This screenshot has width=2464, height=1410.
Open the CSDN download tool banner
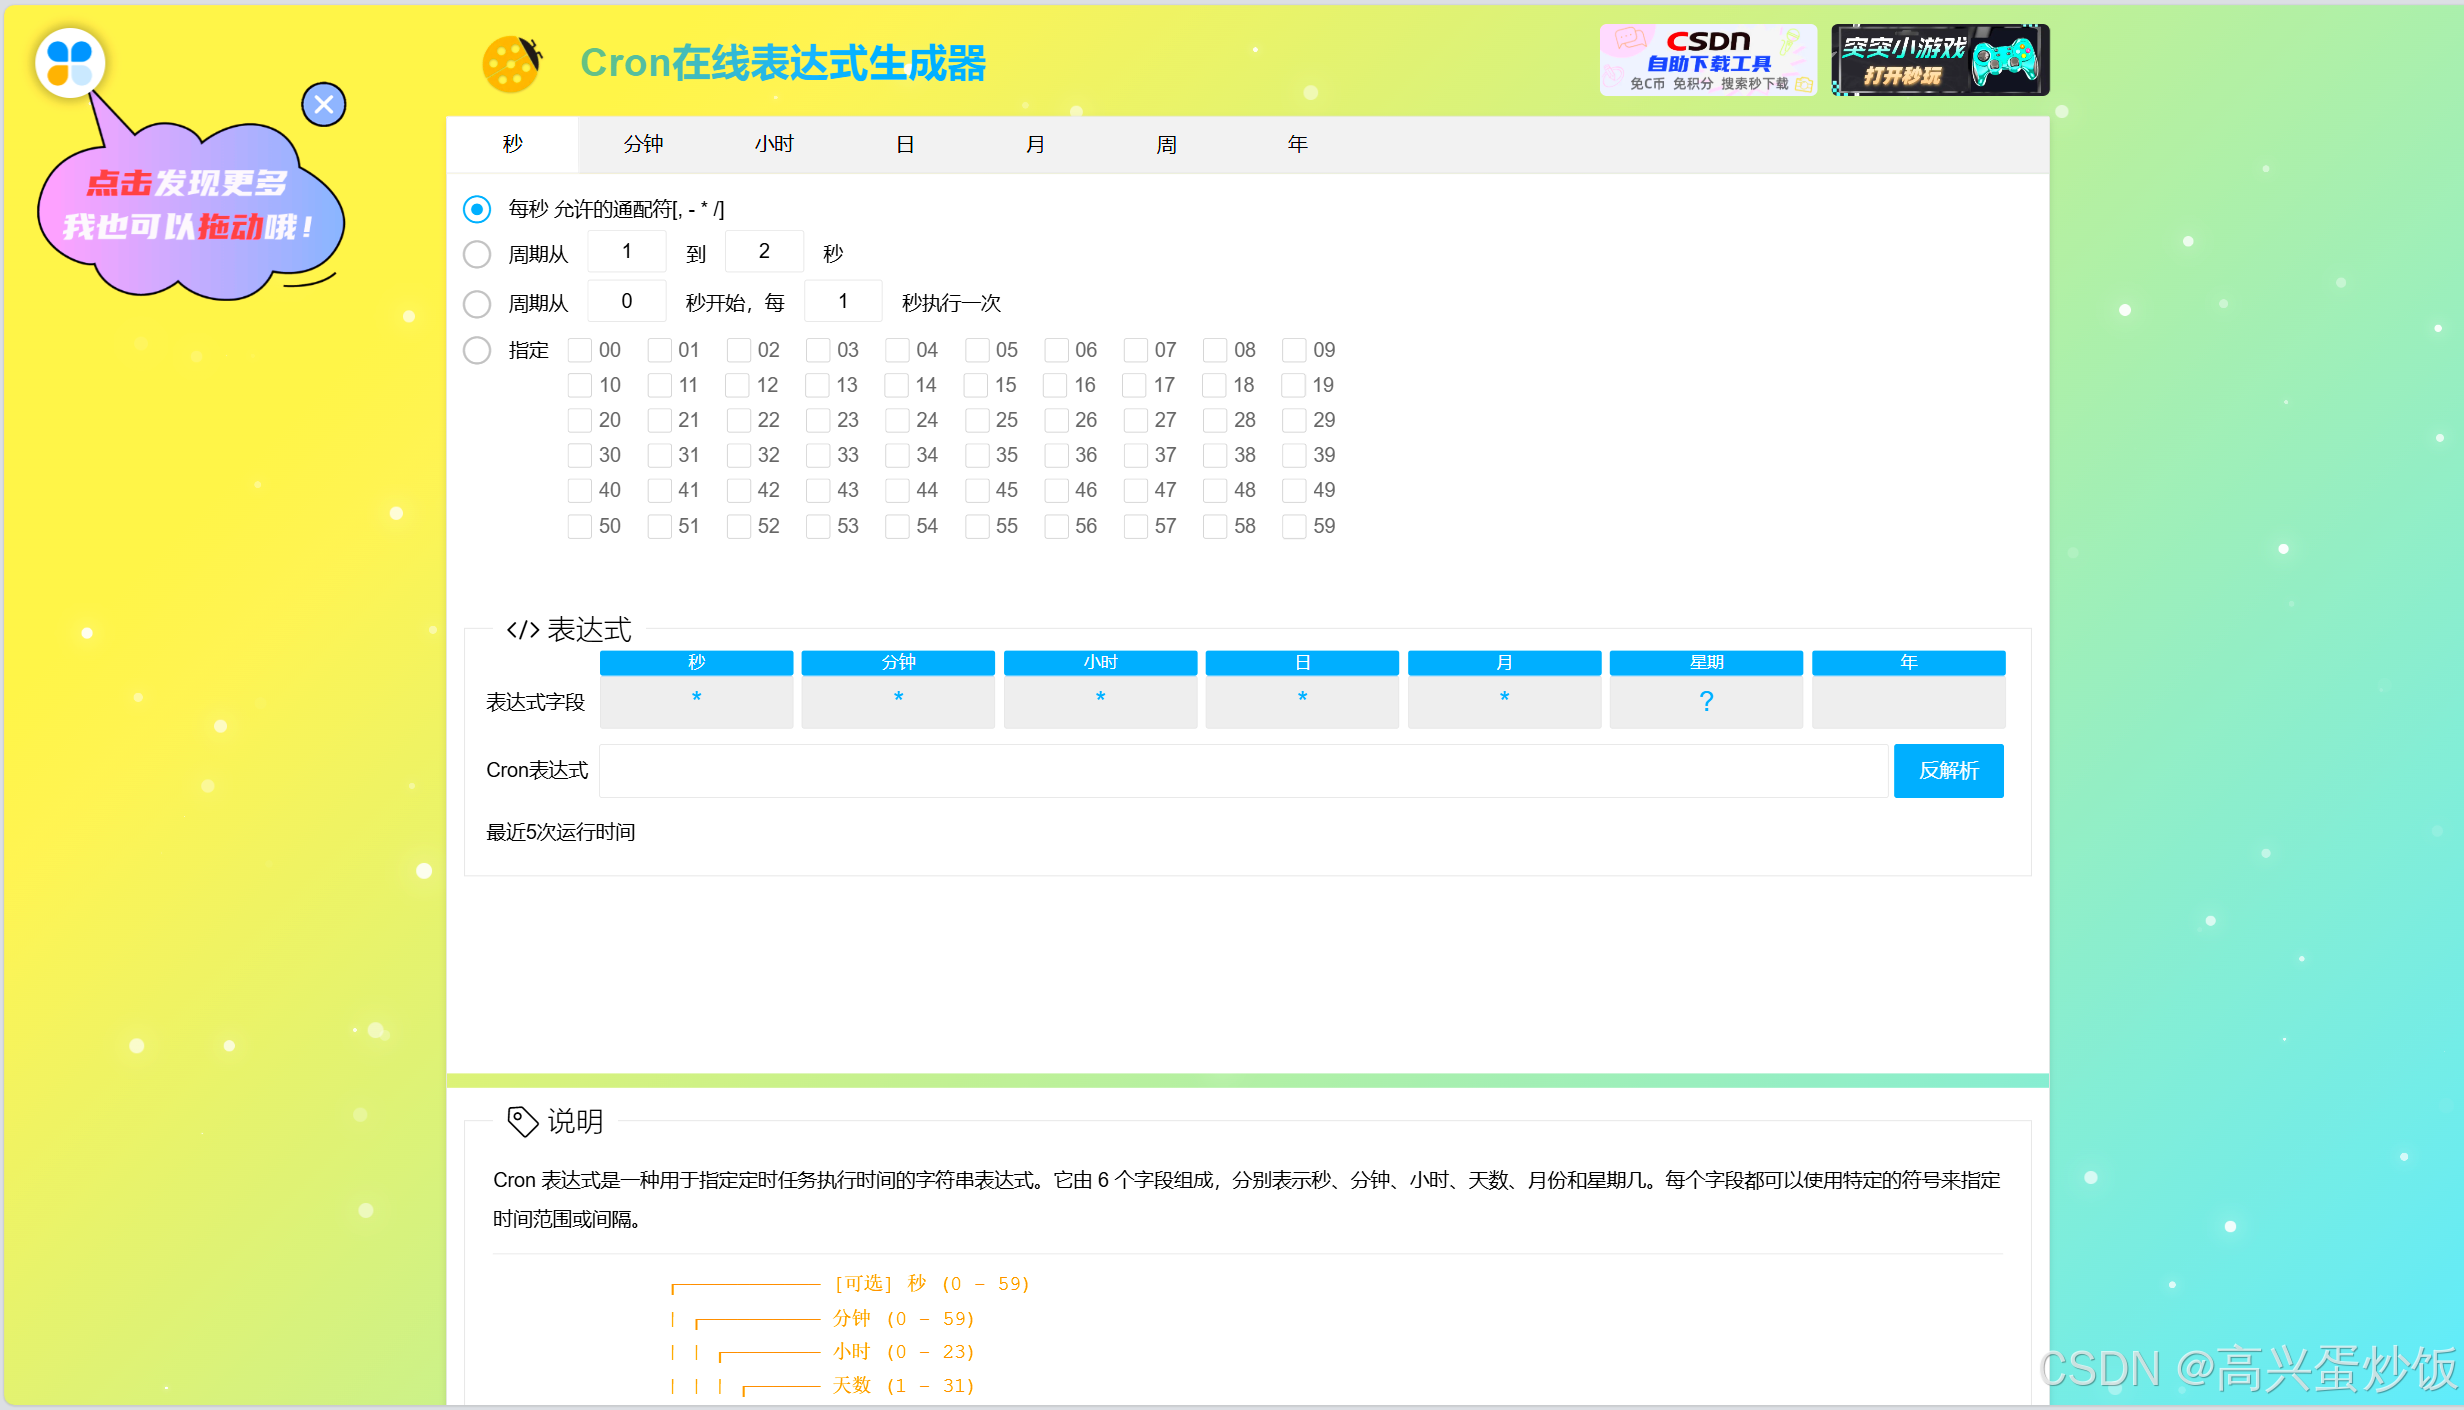tap(1707, 60)
